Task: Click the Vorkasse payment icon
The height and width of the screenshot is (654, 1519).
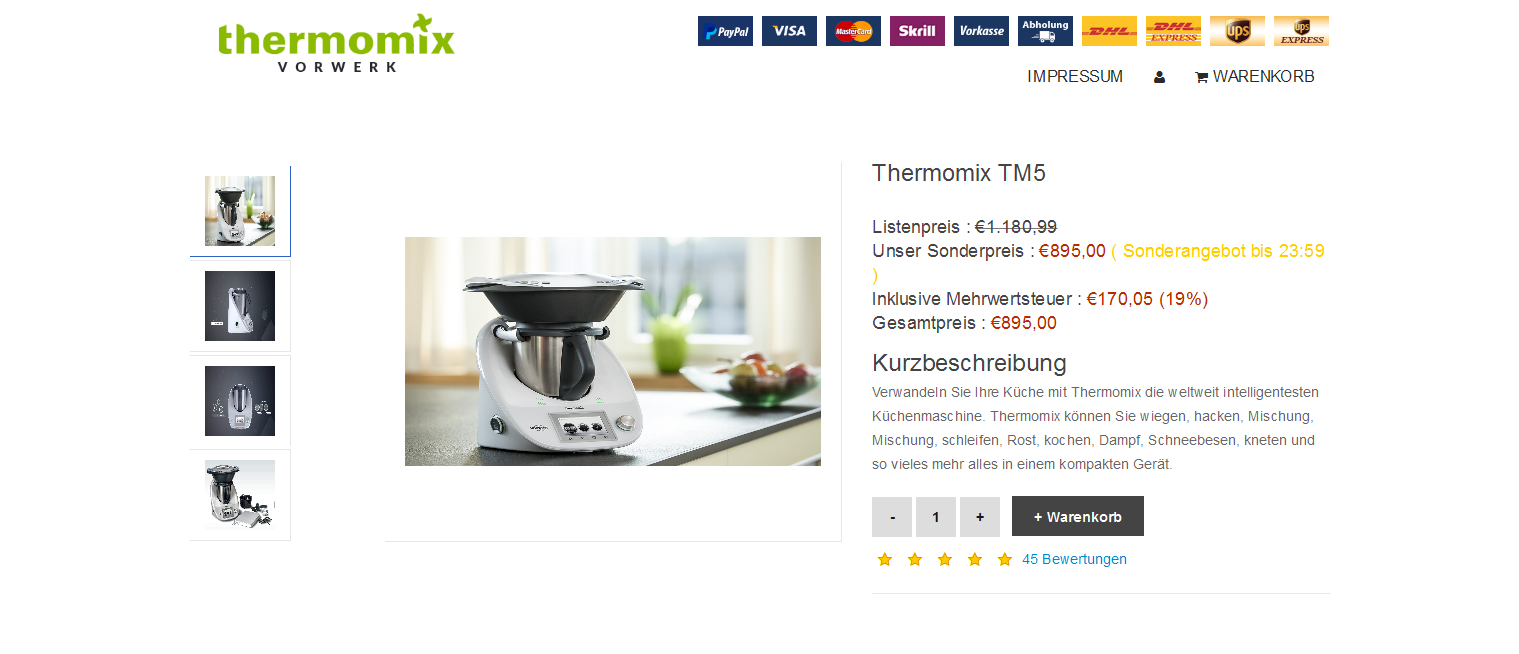Action: coord(981,31)
